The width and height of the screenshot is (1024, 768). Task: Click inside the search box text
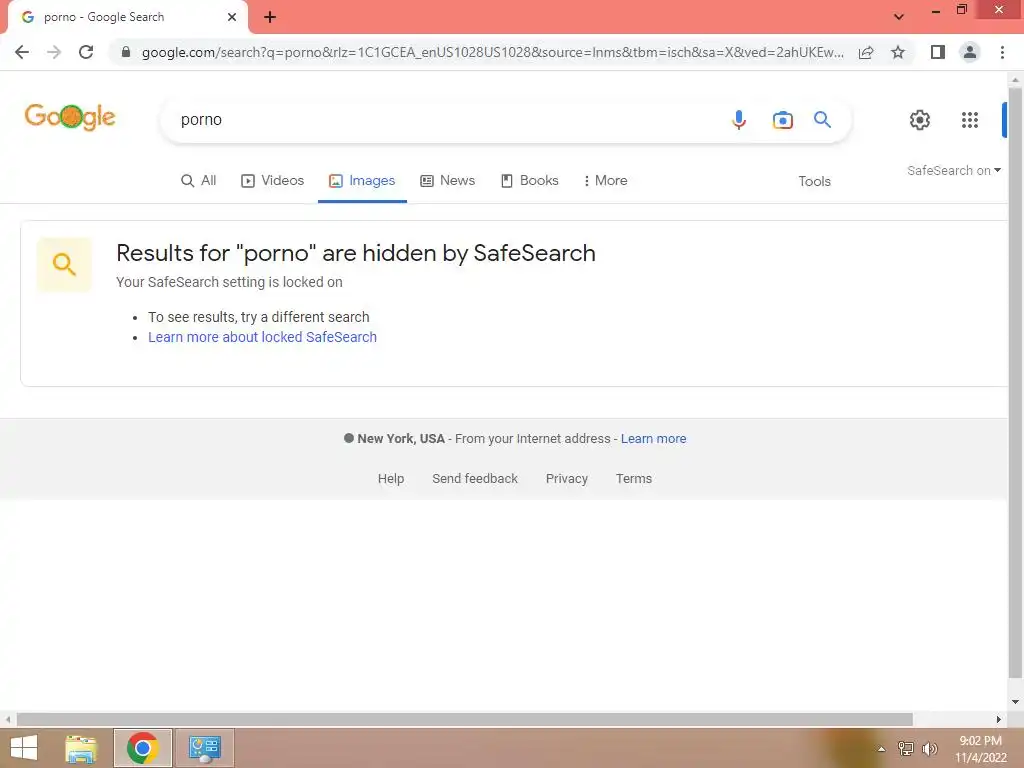(x=201, y=120)
